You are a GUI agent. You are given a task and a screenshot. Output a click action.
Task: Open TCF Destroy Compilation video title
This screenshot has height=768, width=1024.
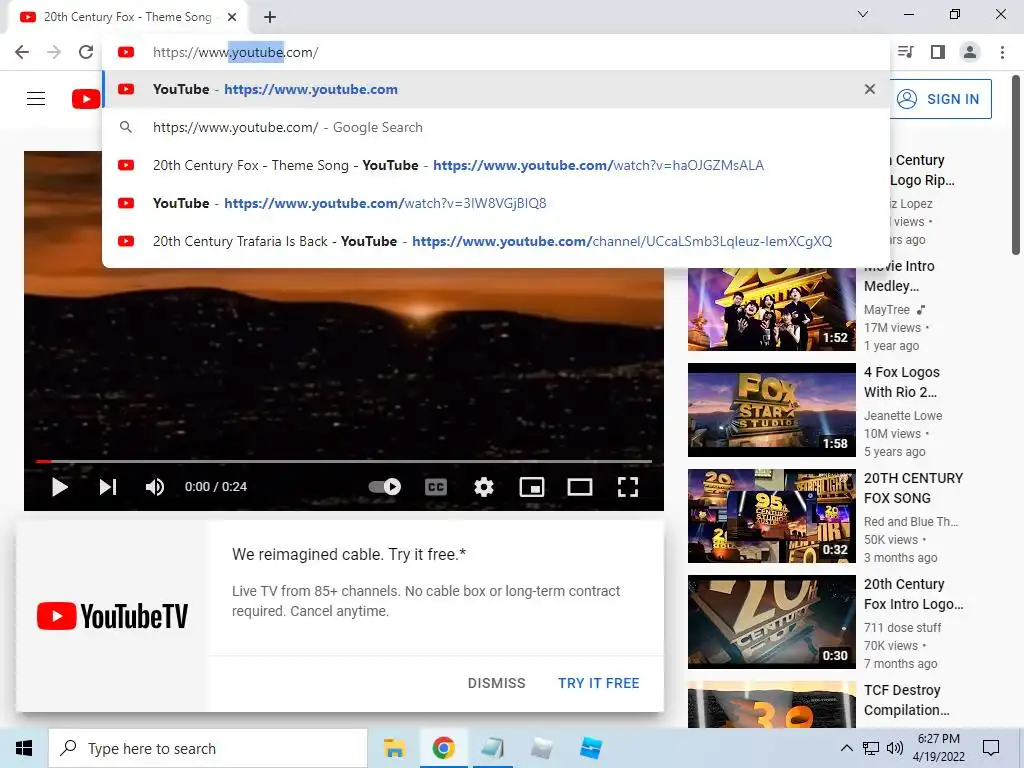[906, 700]
